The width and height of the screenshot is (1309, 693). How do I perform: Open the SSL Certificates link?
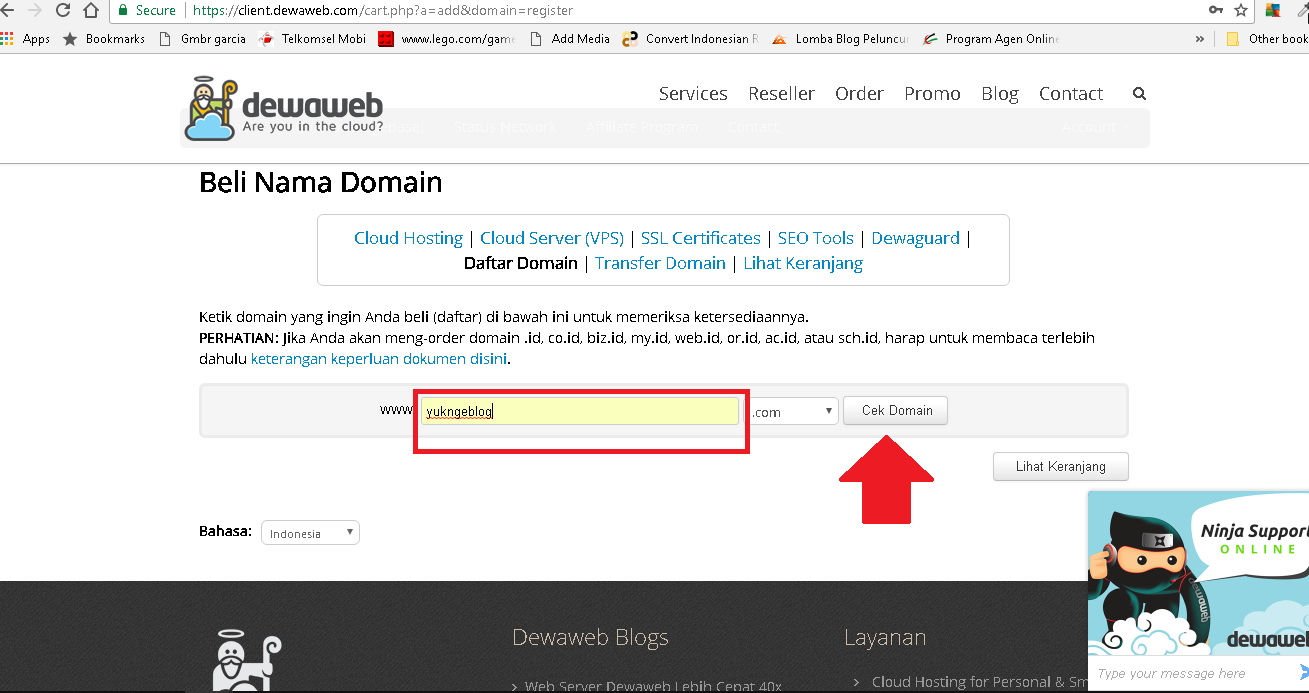pyautogui.click(x=701, y=238)
